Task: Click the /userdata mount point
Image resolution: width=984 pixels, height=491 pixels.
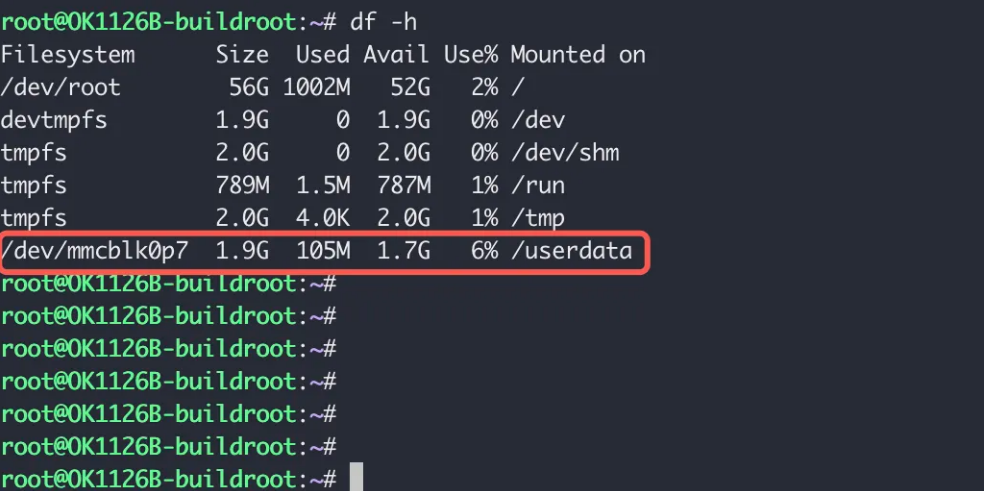Action: pyautogui.click(x=571, y=251)
